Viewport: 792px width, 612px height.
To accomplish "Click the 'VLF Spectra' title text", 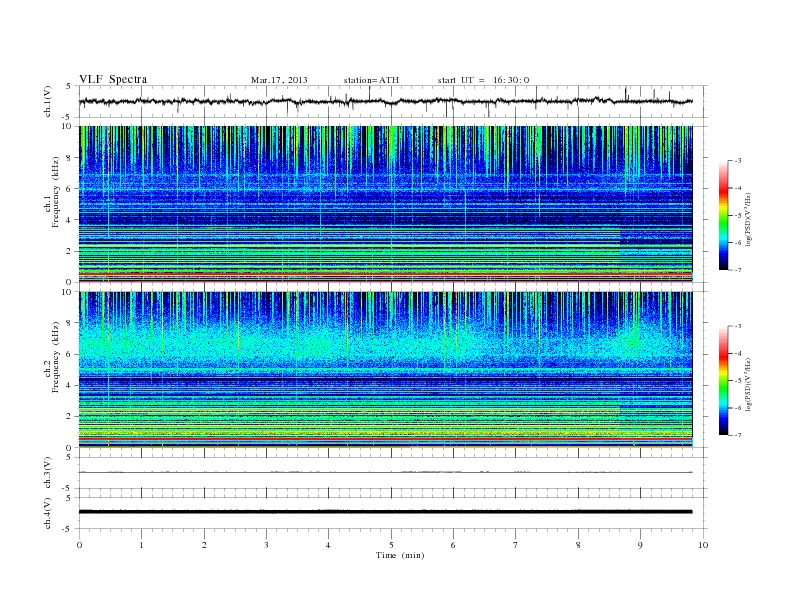I will [x=113, y=79].
